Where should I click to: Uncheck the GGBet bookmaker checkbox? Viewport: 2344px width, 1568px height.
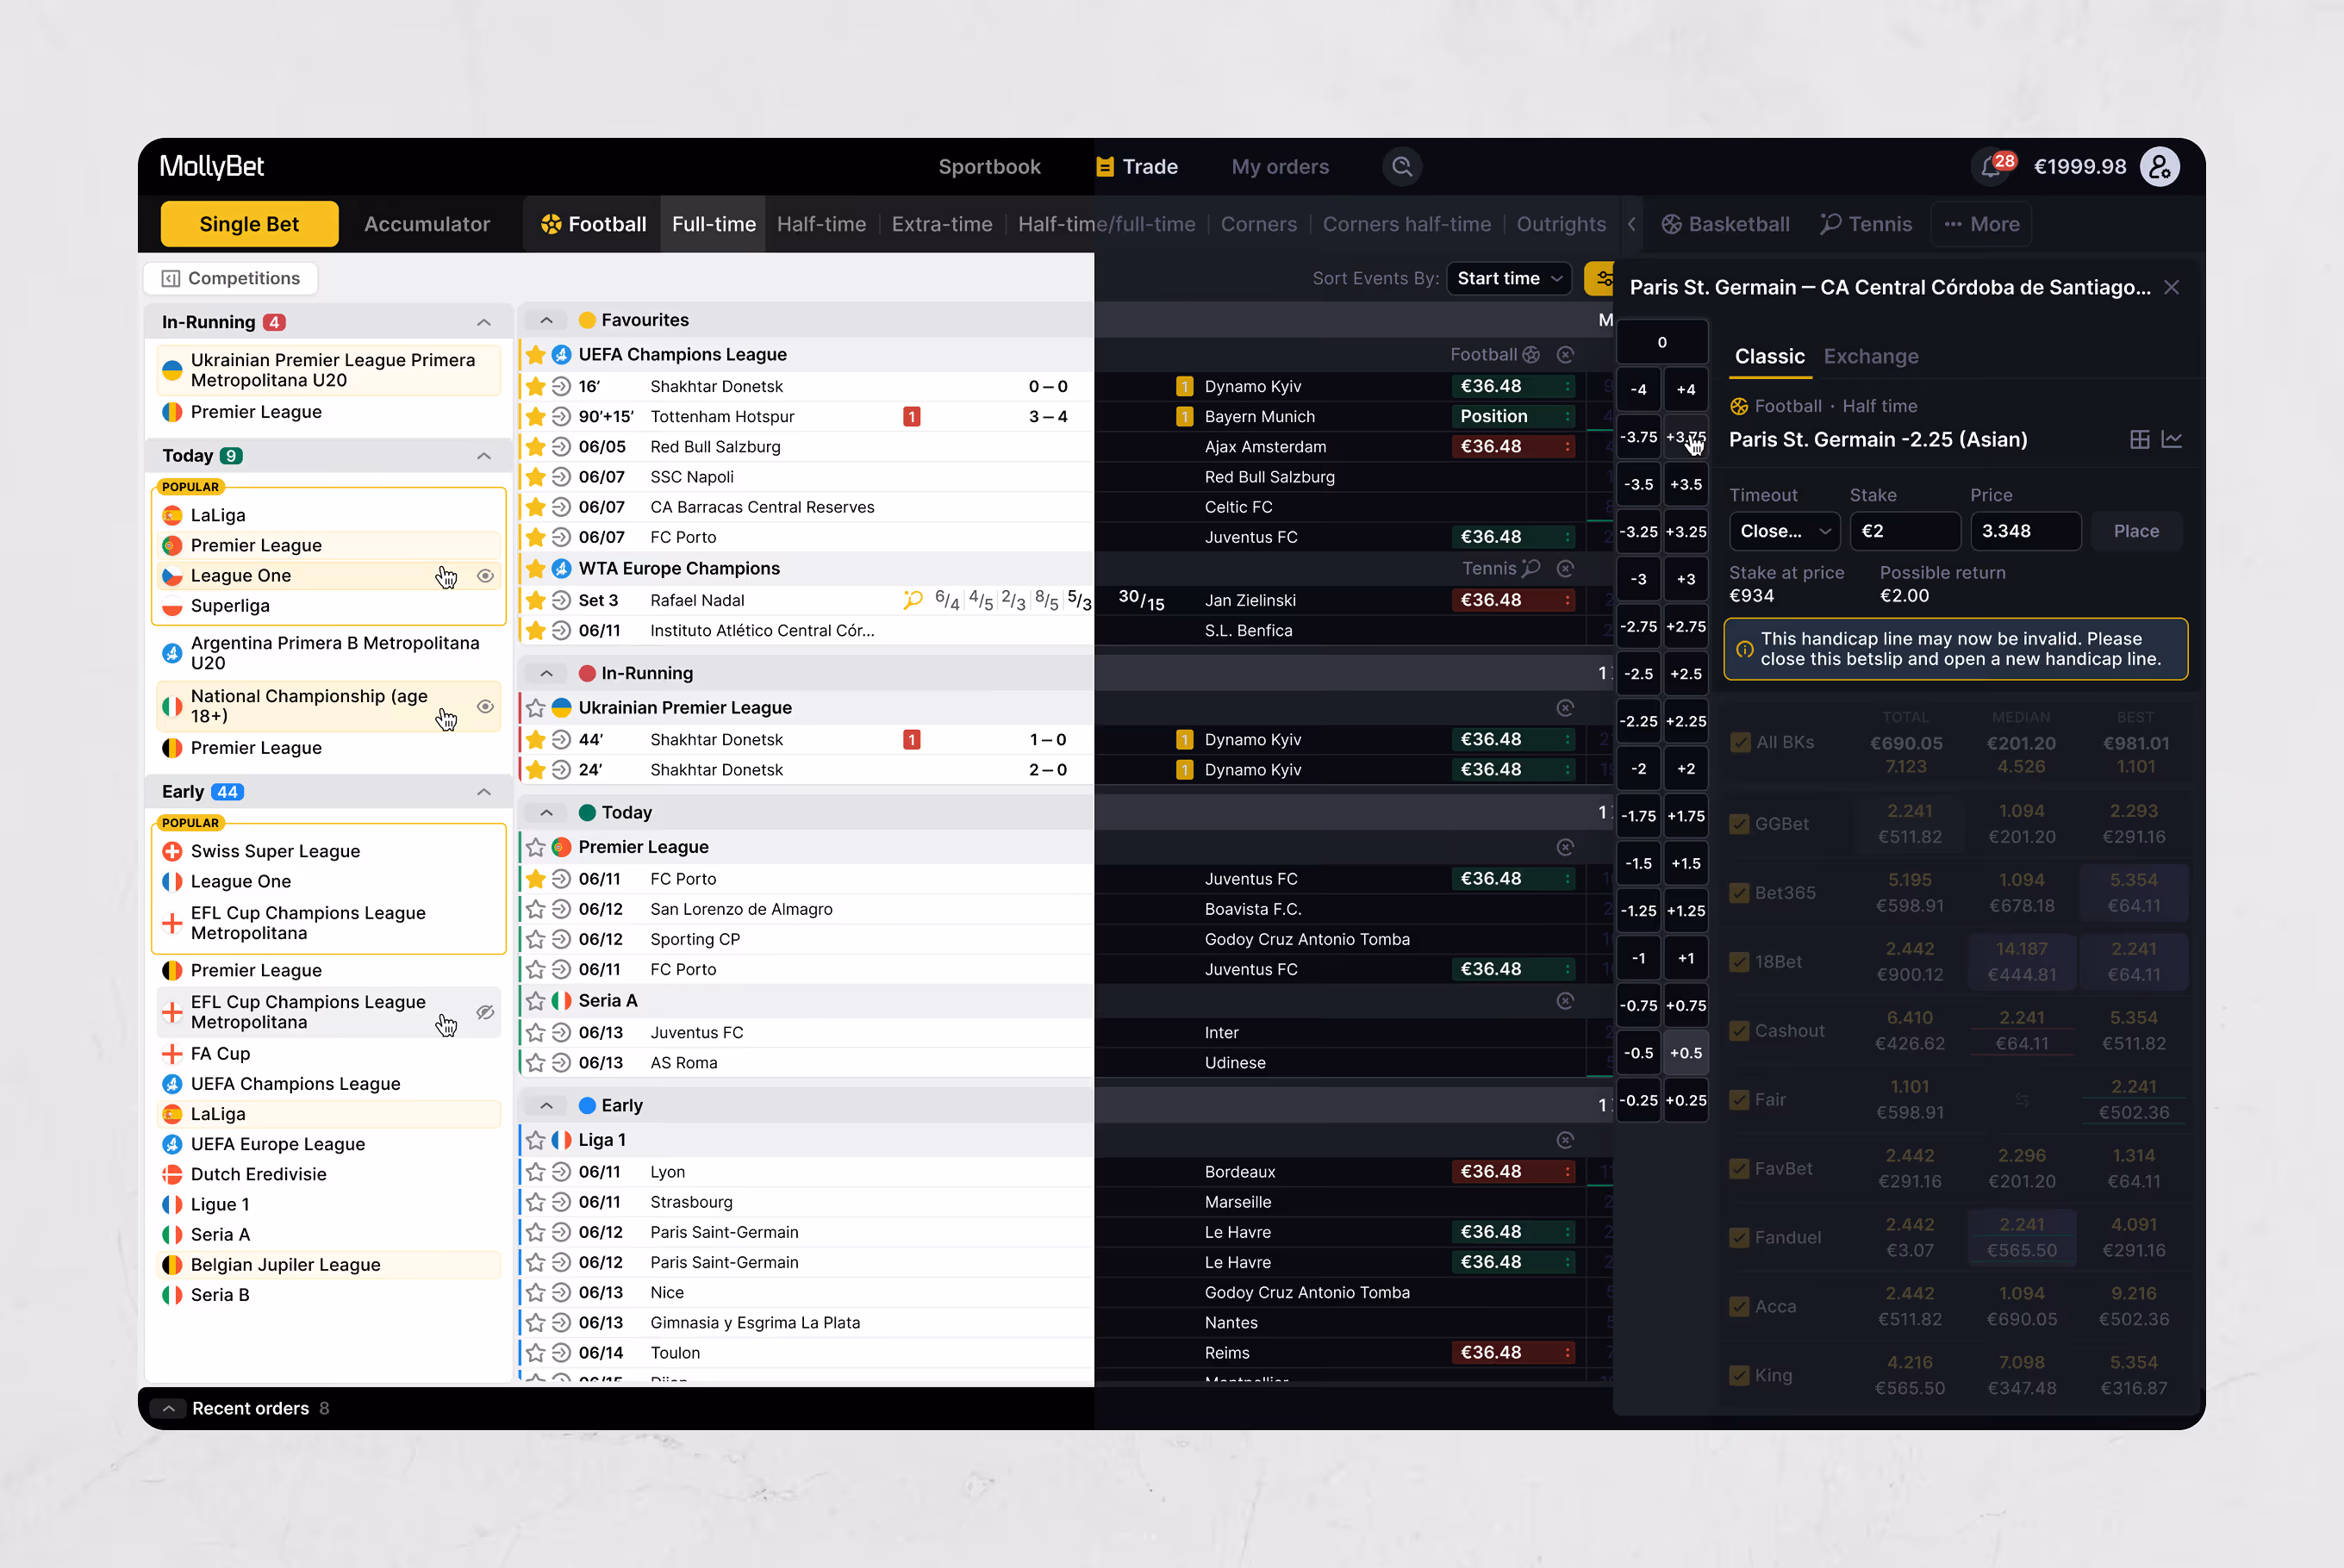pyautogui.click(x=1740, y=824)
